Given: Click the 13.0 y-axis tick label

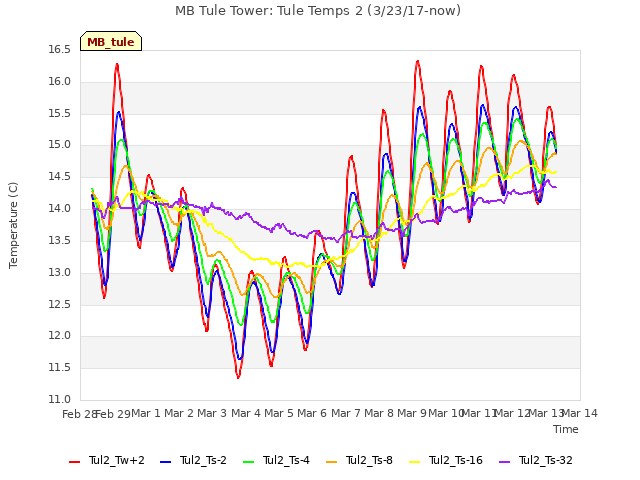Looking at the screenshot, I should point(60,272).
